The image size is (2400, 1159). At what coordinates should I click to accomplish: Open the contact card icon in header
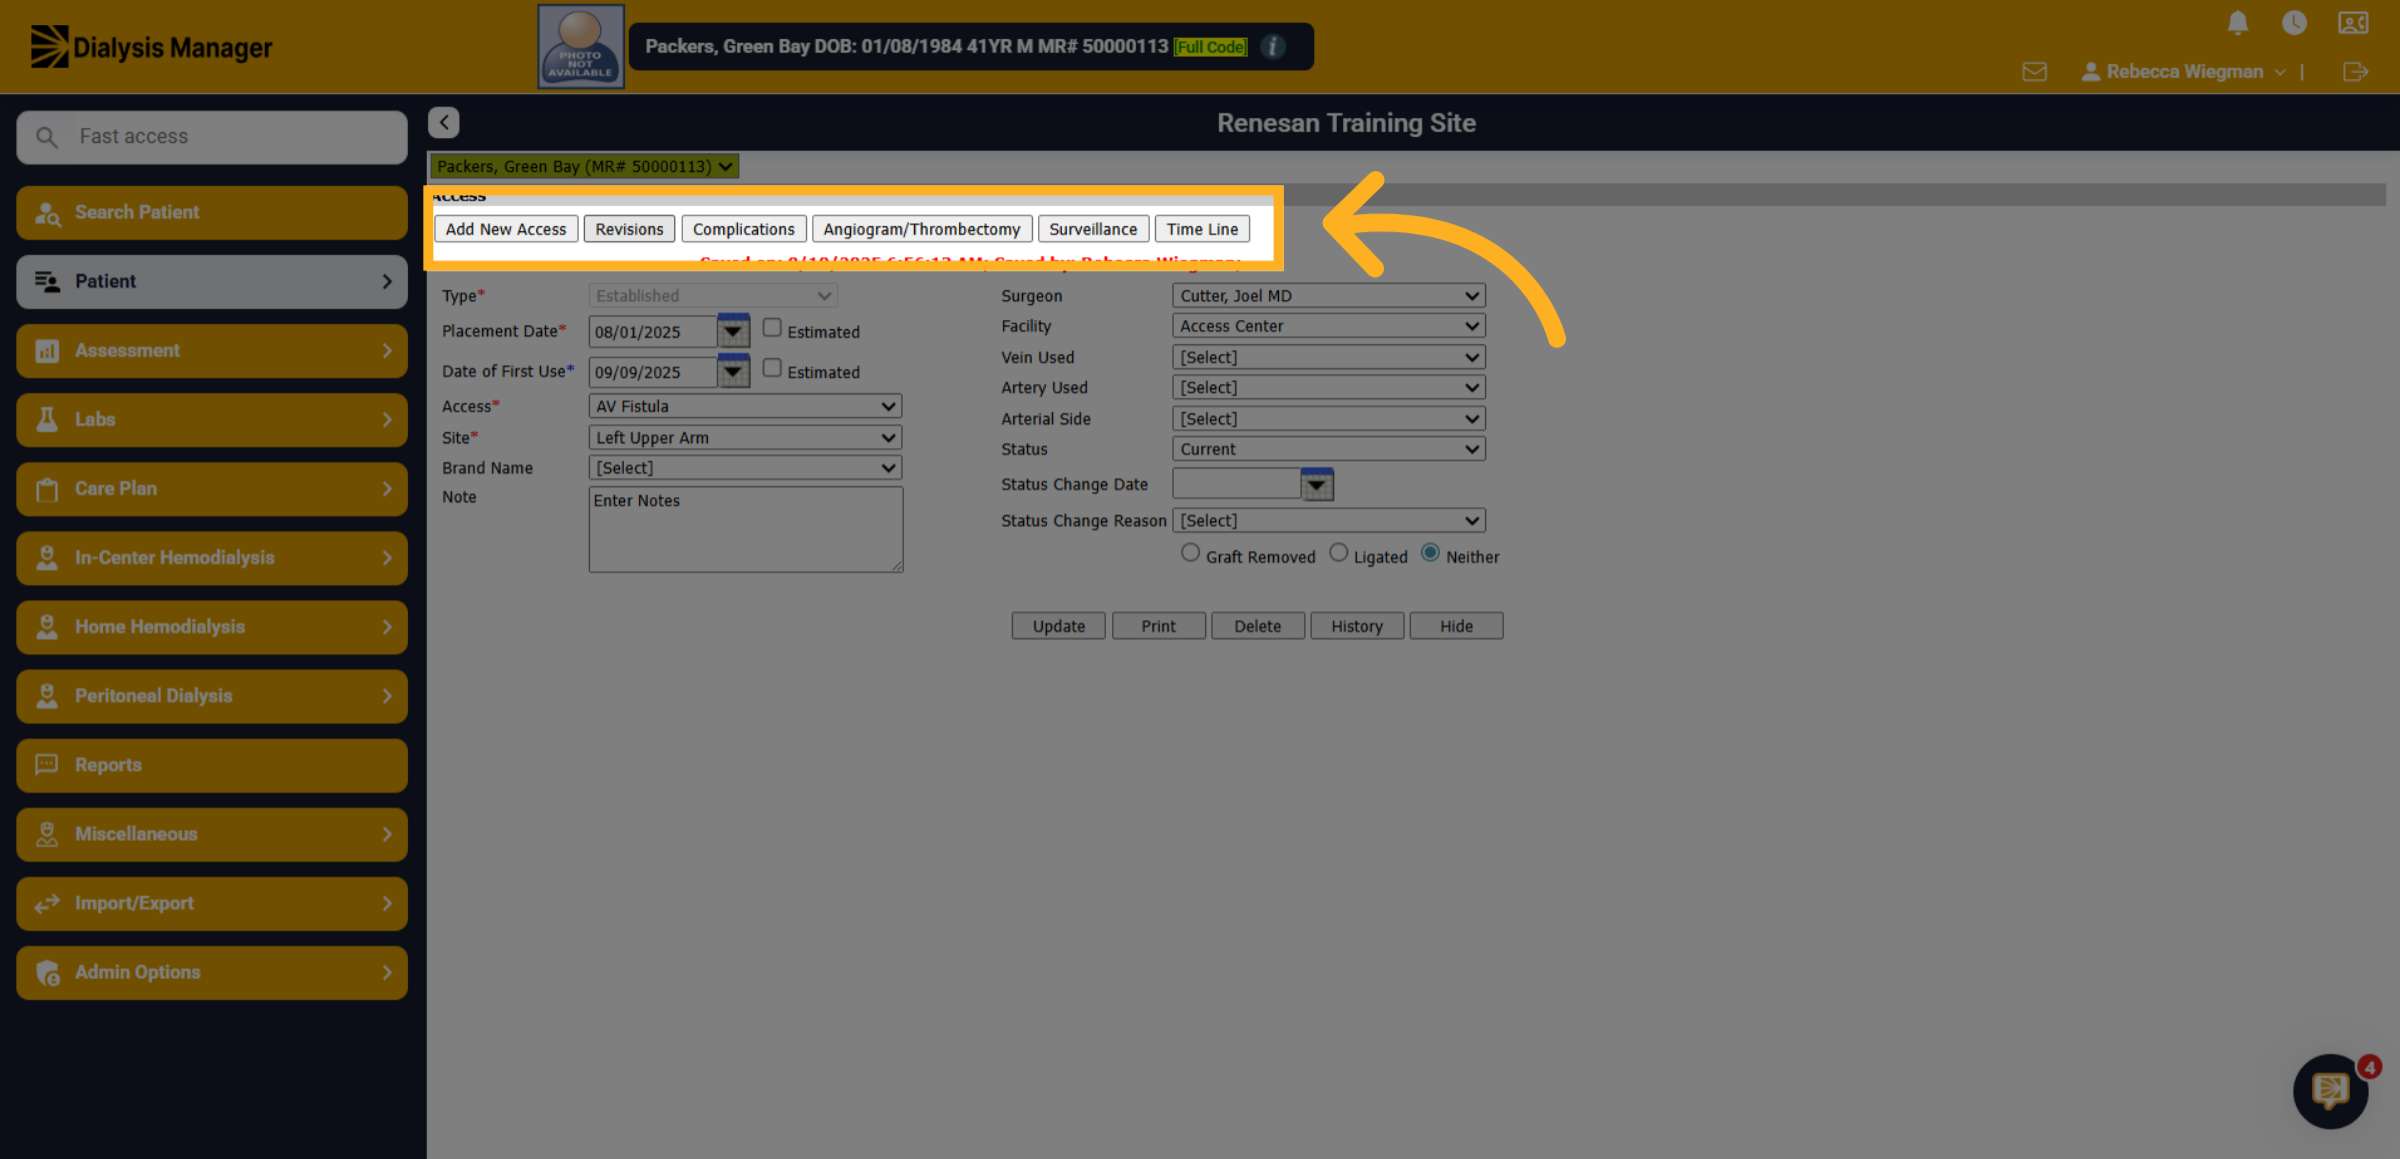2353,23
